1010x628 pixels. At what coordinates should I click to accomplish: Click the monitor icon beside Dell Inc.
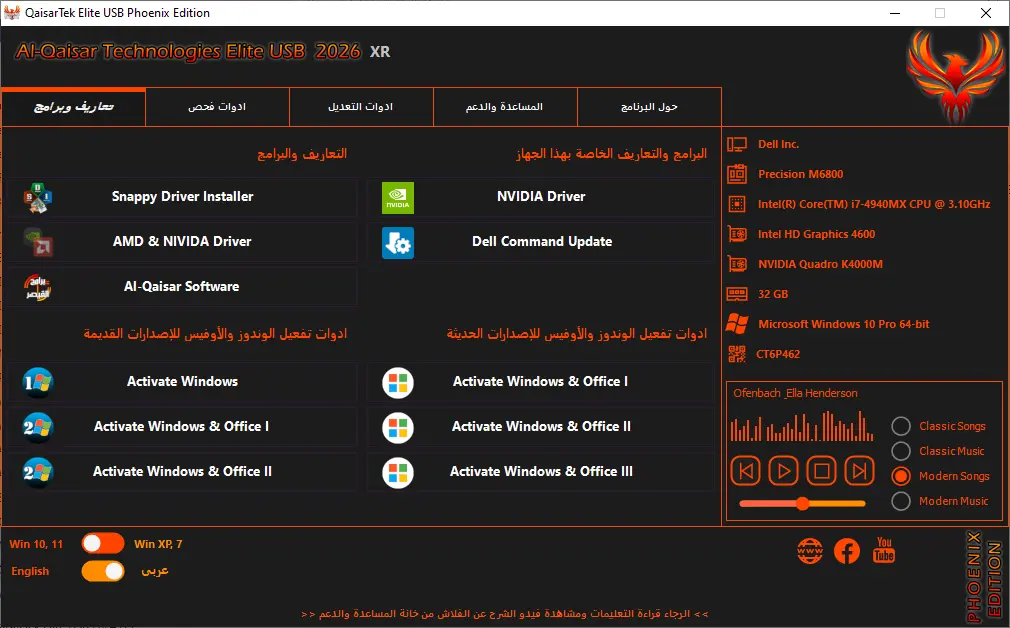pyautogui.click(x=737, y=144)
